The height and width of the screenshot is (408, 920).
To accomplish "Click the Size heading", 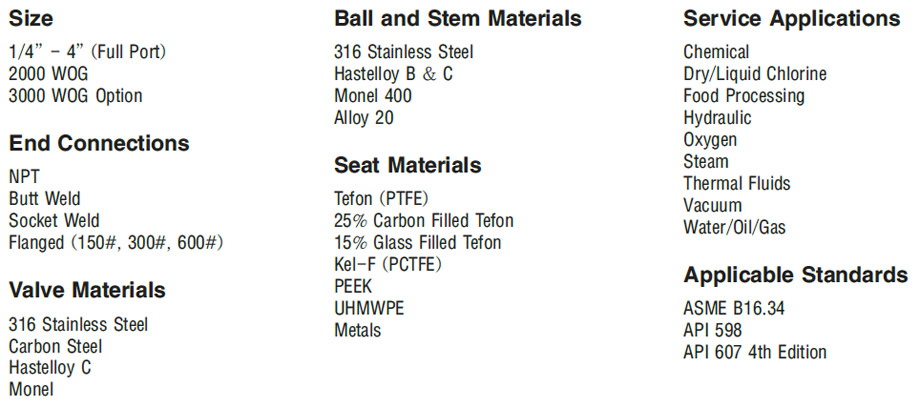I will pos(31,19).
